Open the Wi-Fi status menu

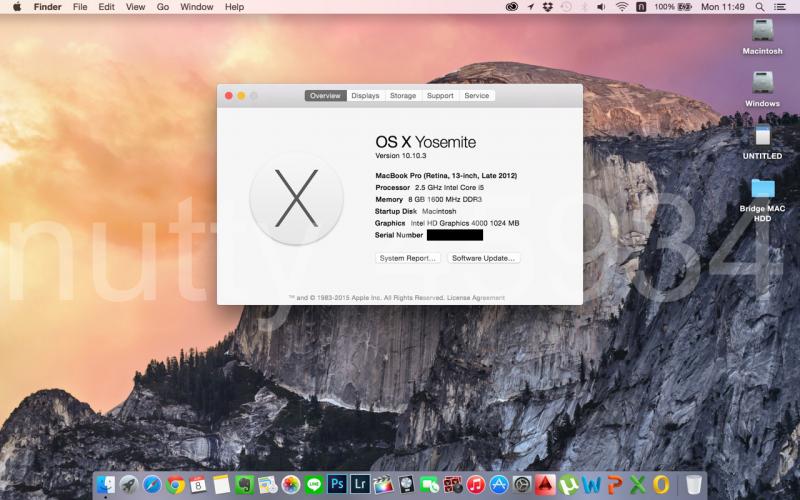621,7
